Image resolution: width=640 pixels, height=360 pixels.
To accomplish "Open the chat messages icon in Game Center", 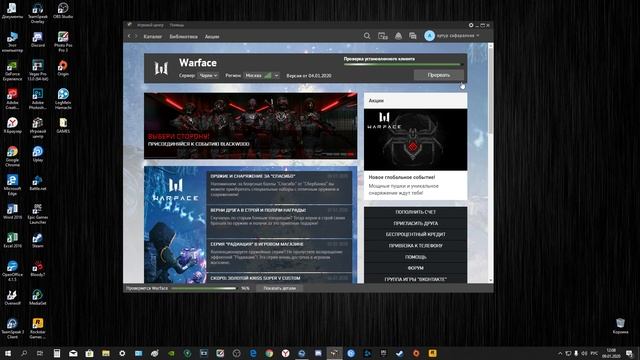I will [x=413, y=36].
